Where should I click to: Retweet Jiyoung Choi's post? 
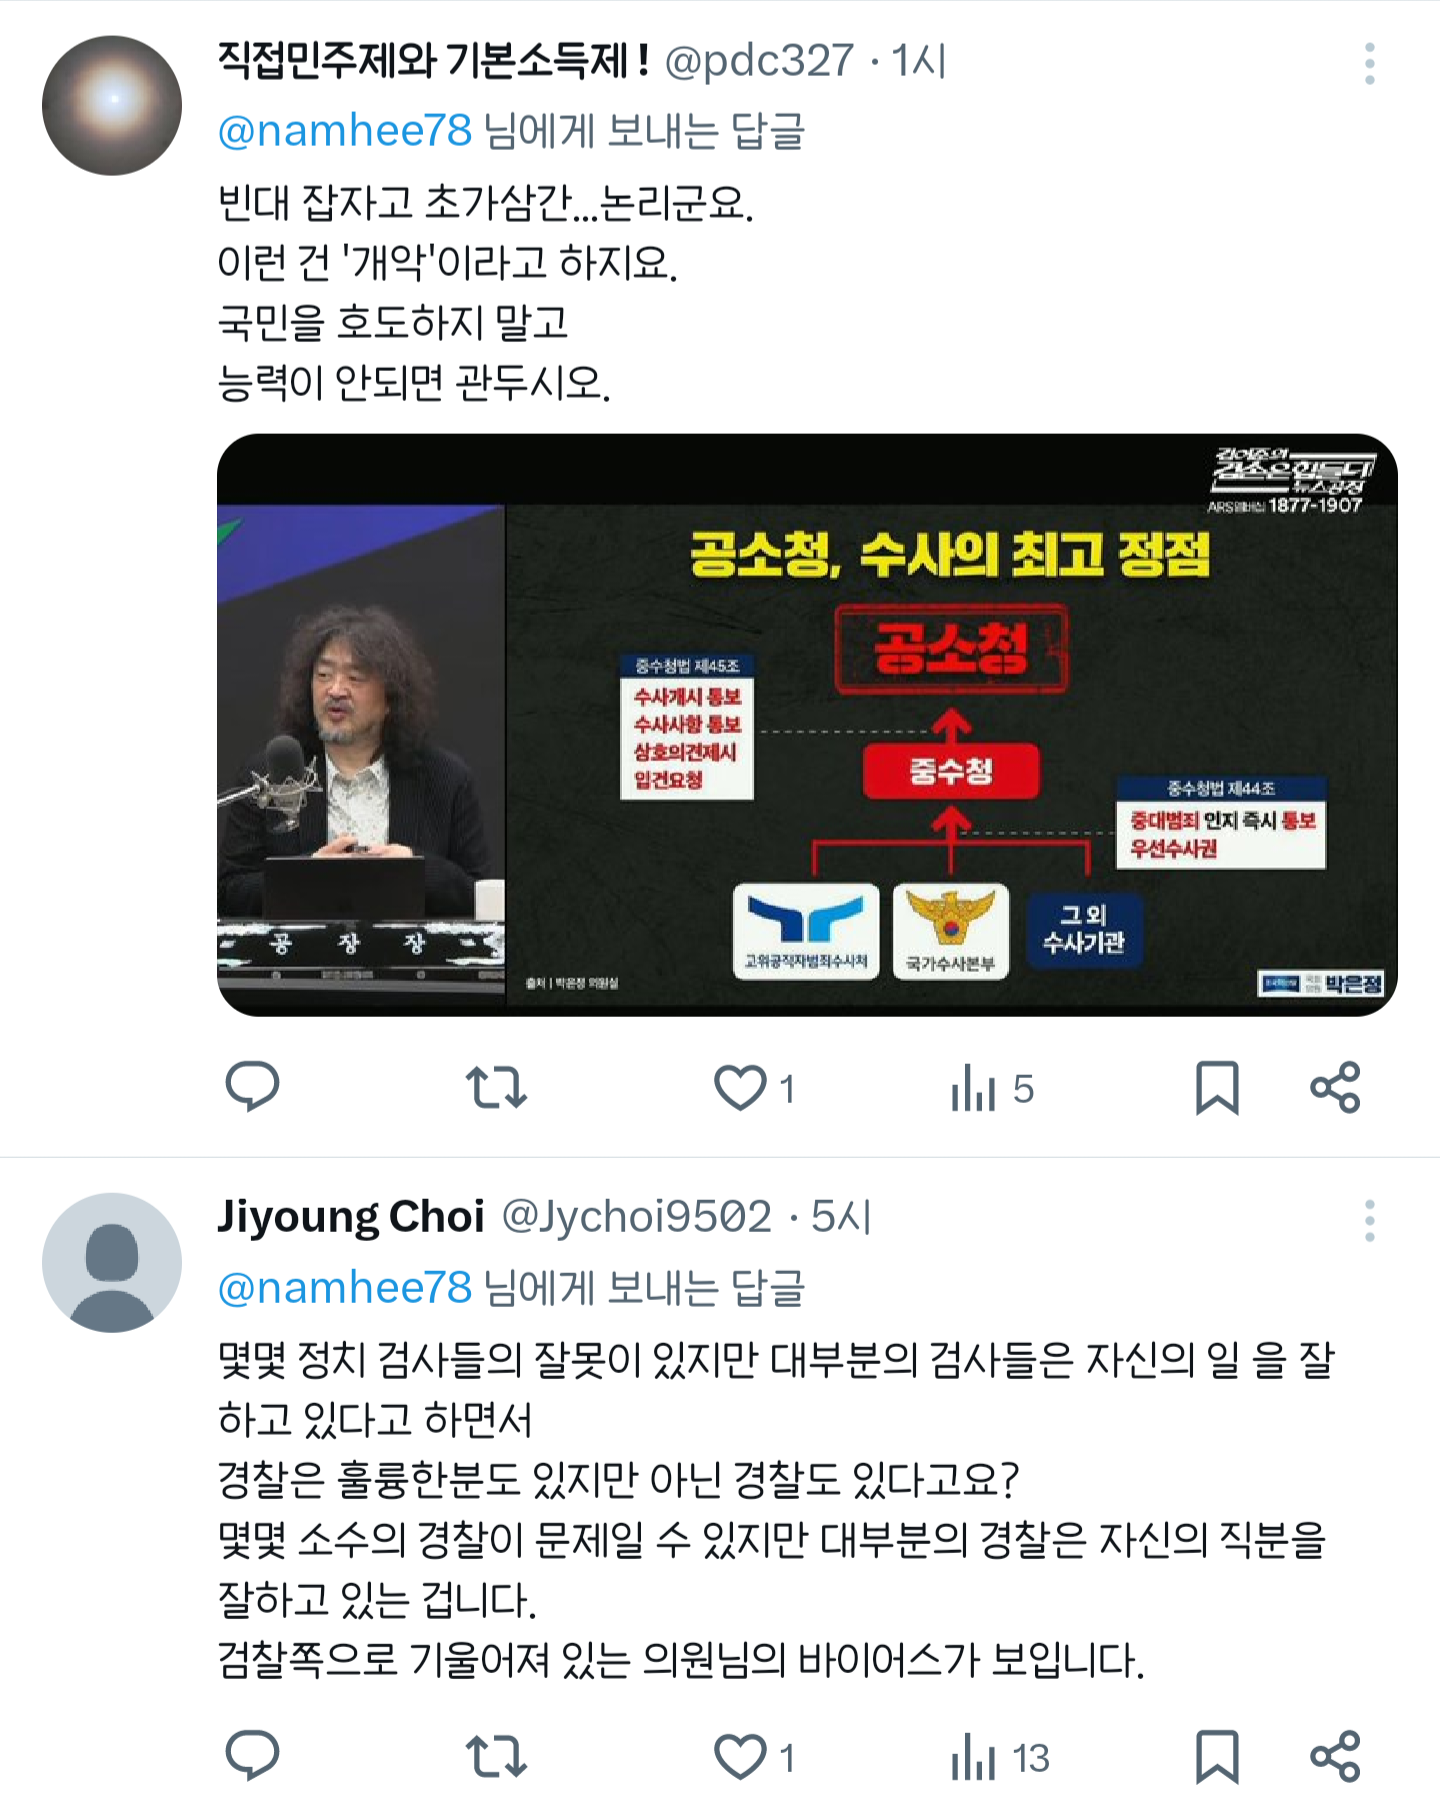tap(496, 1756)
